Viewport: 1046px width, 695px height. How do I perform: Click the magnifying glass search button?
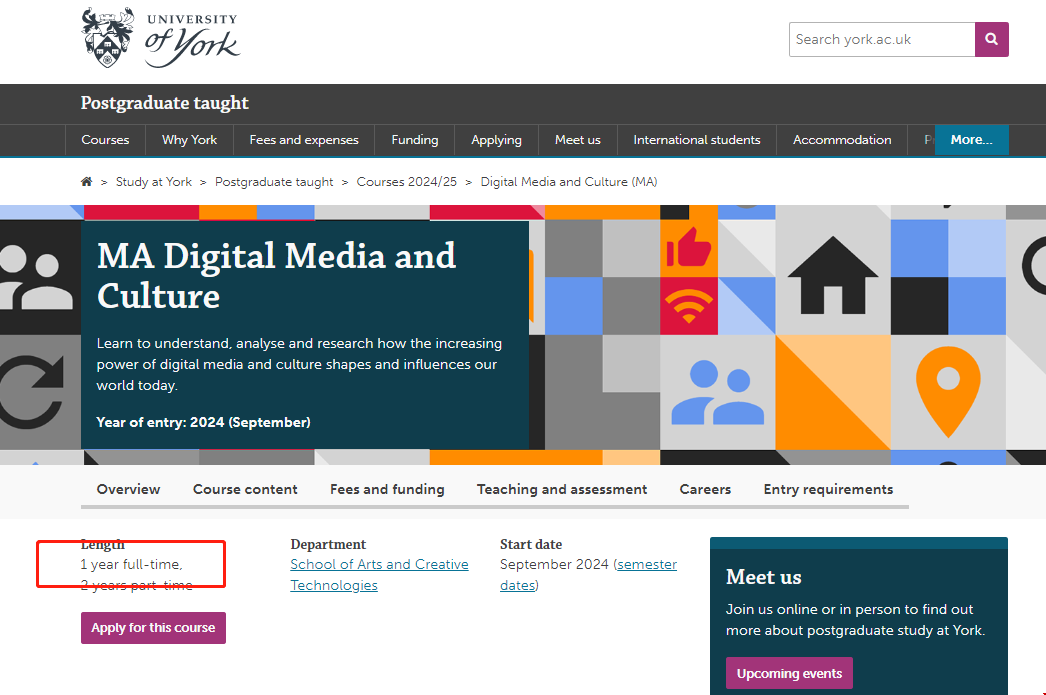(x=991, y=40)
